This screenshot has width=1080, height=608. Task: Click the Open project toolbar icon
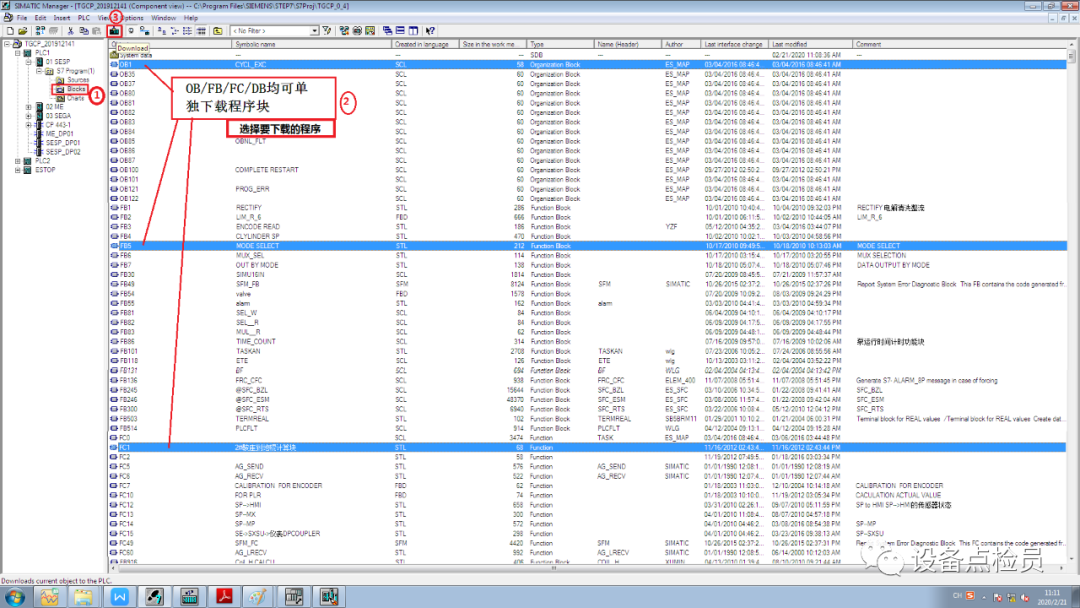pos(23,30)
